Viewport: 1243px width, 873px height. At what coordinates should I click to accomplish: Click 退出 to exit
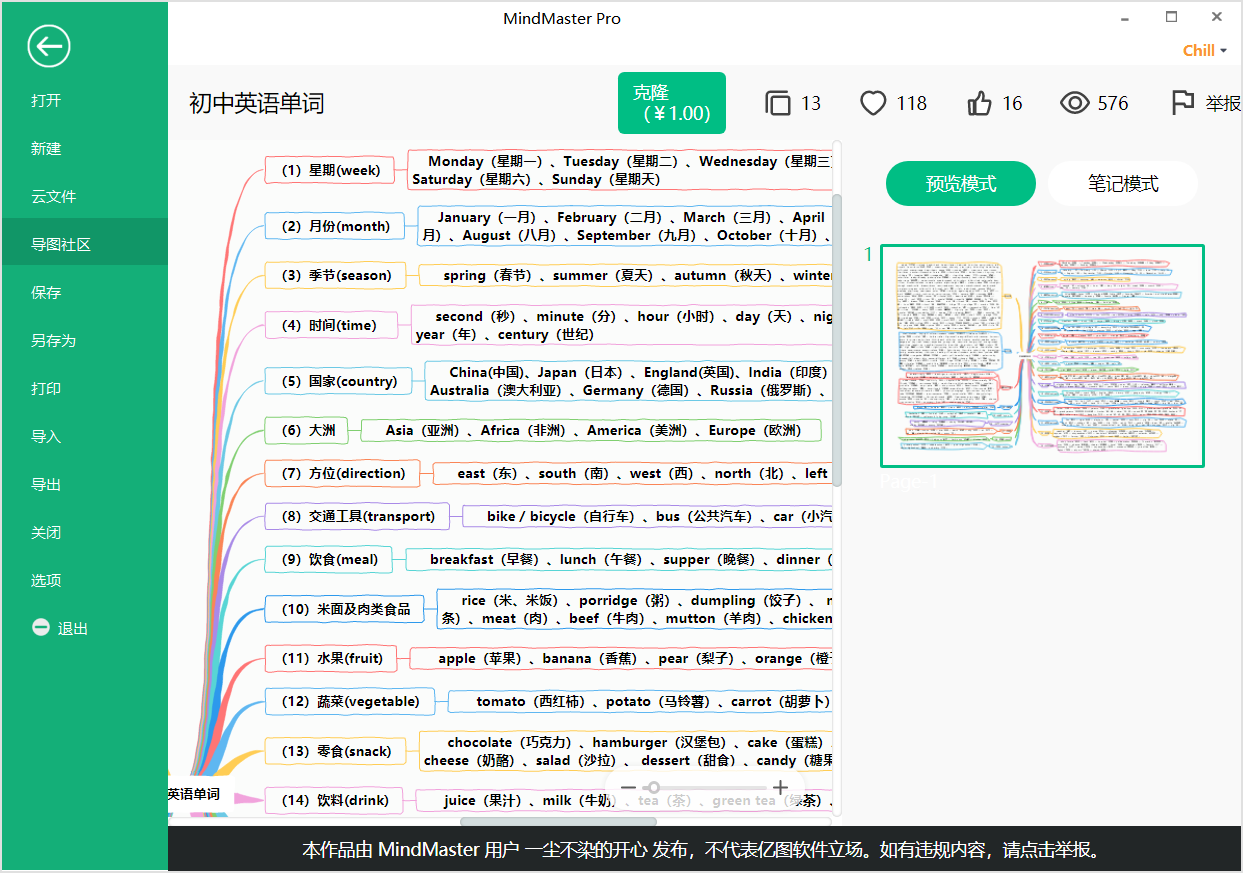click(73, 628)
